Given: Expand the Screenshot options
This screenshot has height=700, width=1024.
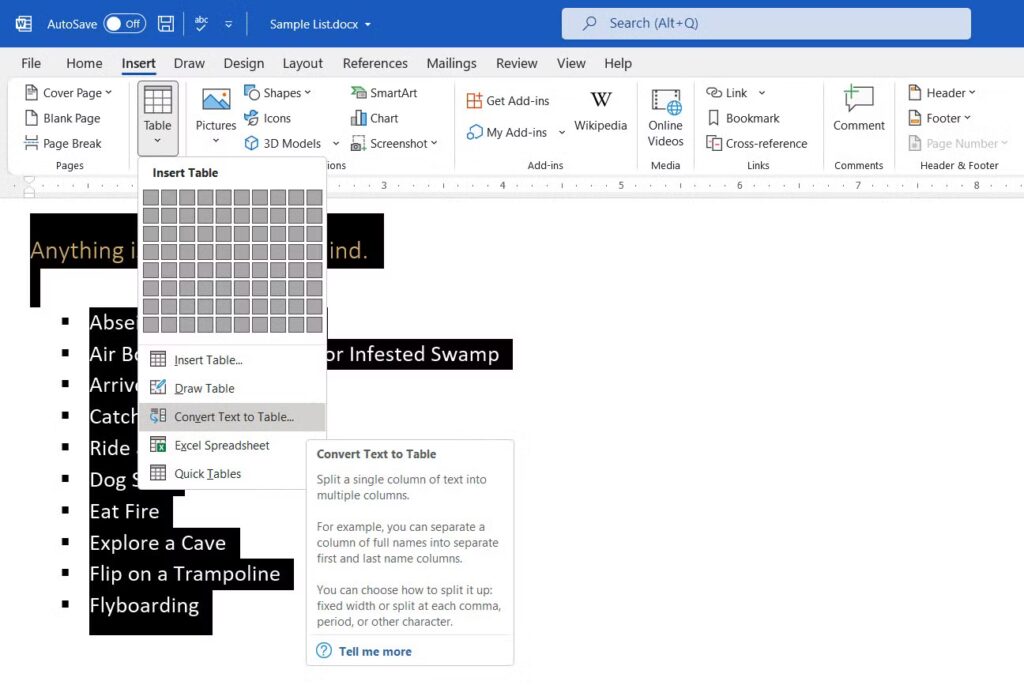Looking at the screenshot, I should [x=396, y=143].
